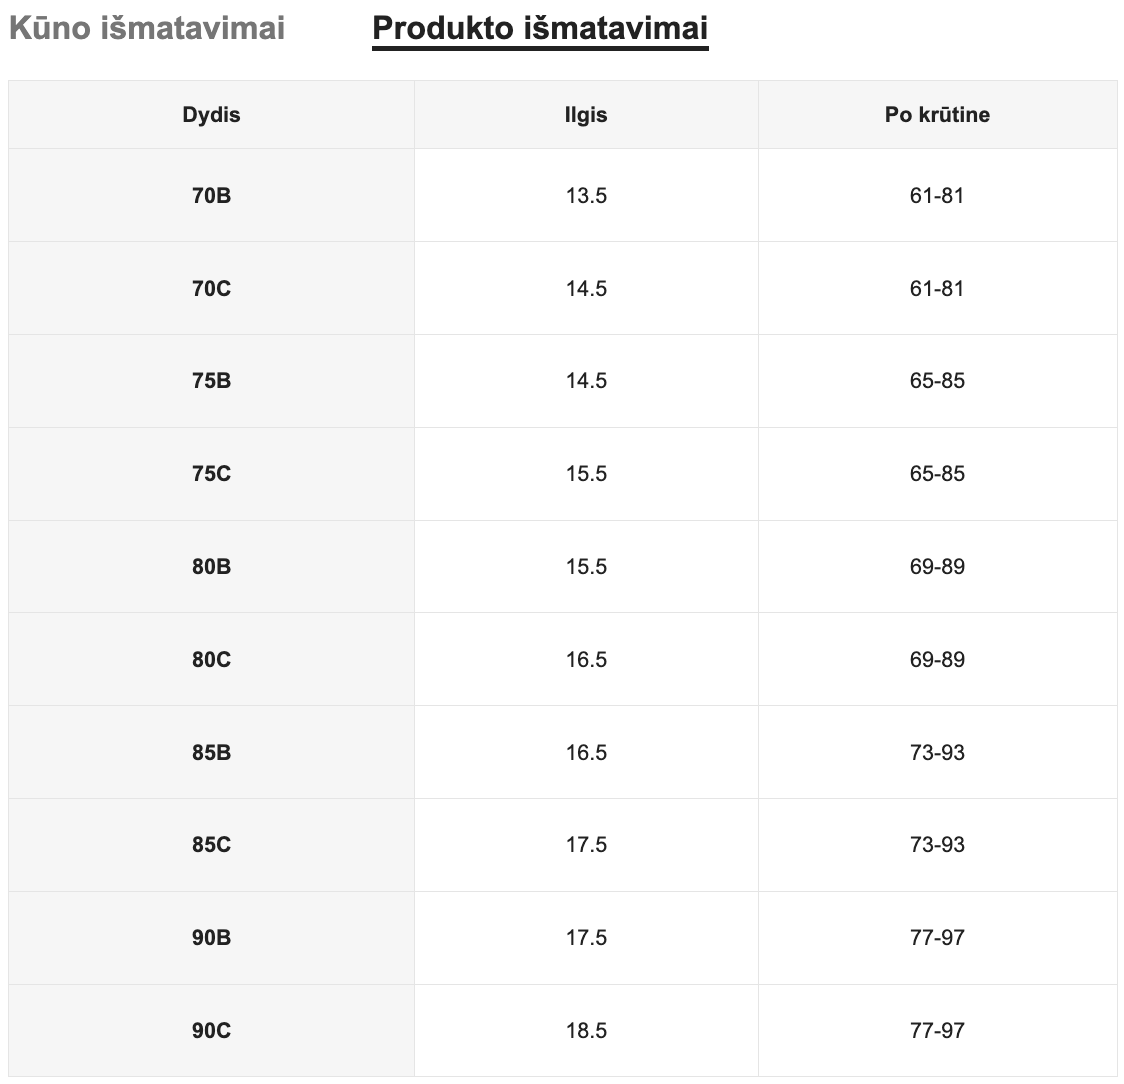Select the Produkto išmatavimai tab
Screen dimensions: 1124x1084
pyautogui.click(x=540, y=28)
